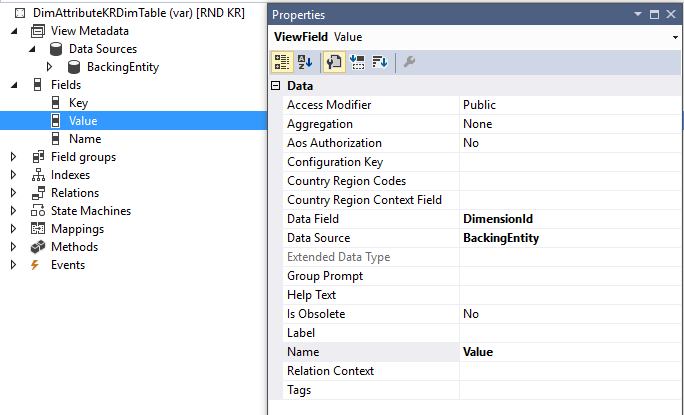Collapse the Data category in Properties

276,87
